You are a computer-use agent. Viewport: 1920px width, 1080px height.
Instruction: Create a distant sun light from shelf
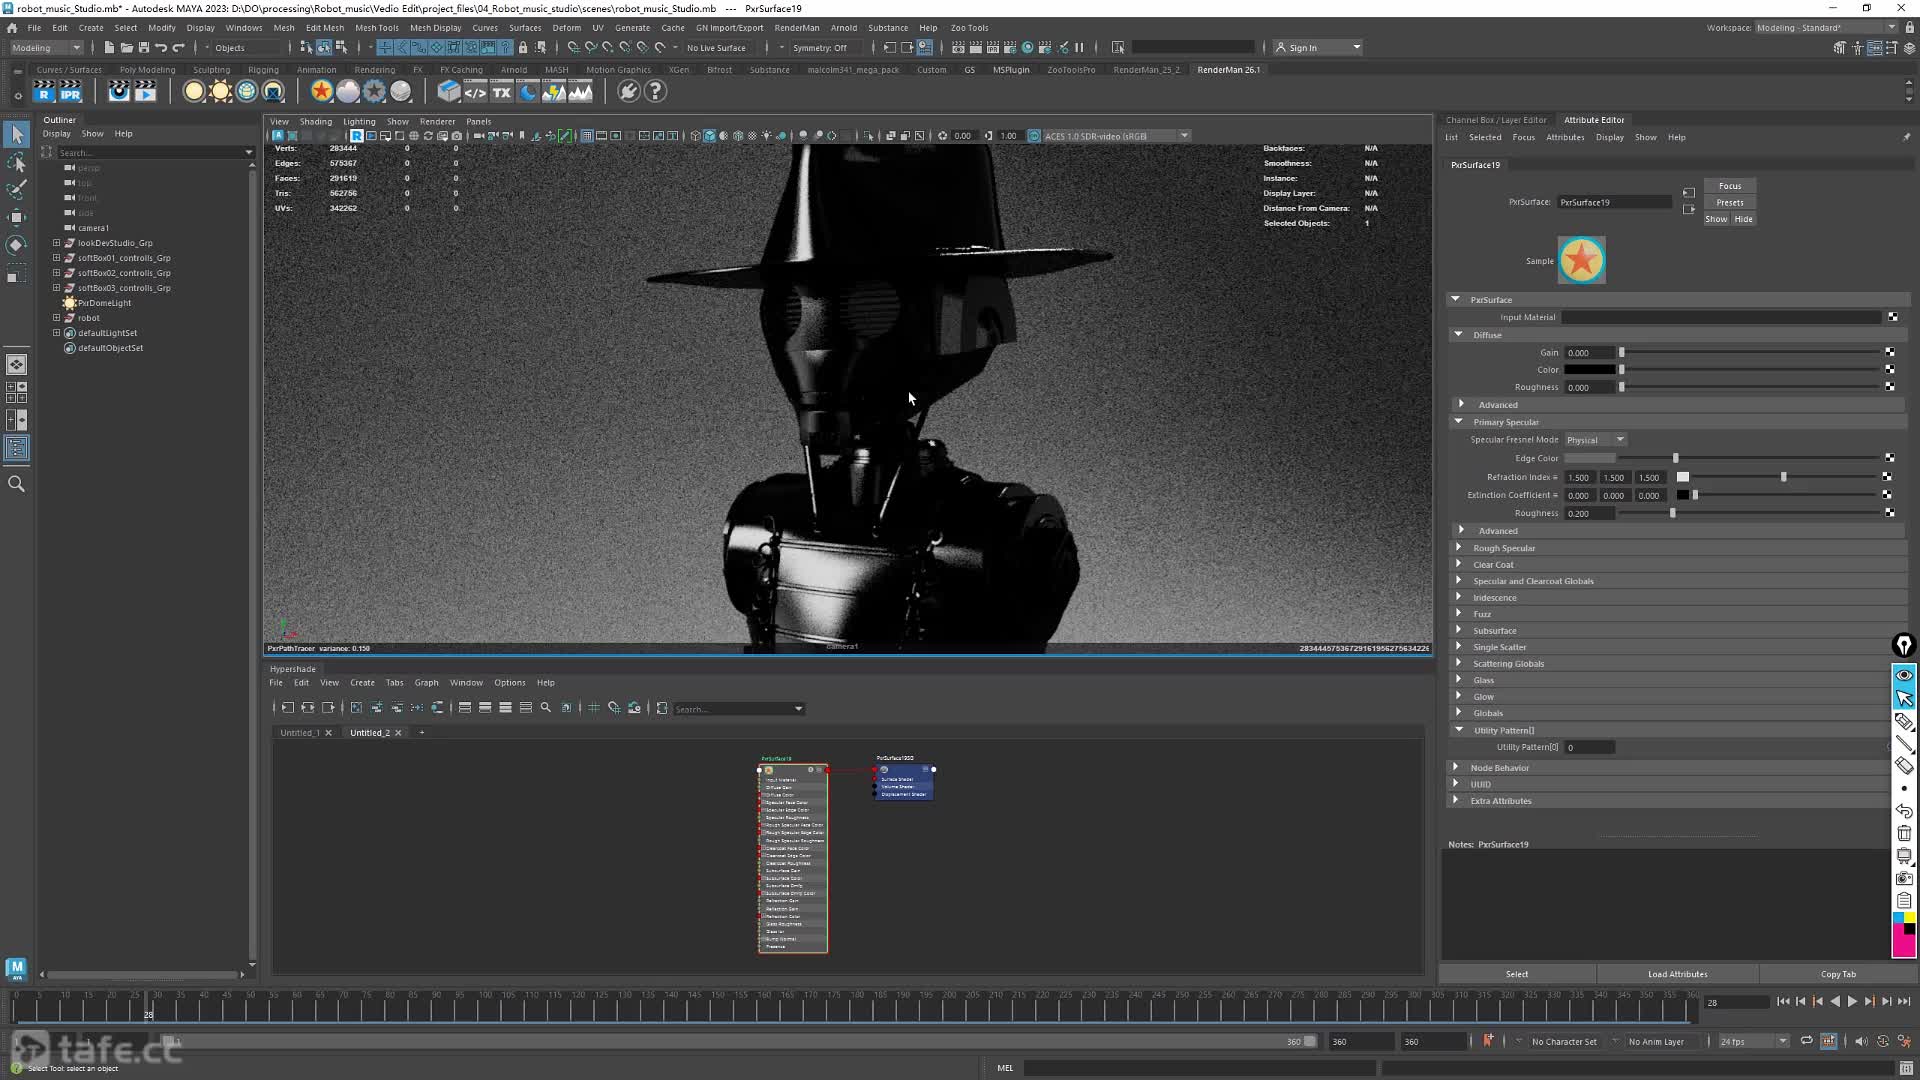coord(220,92)
